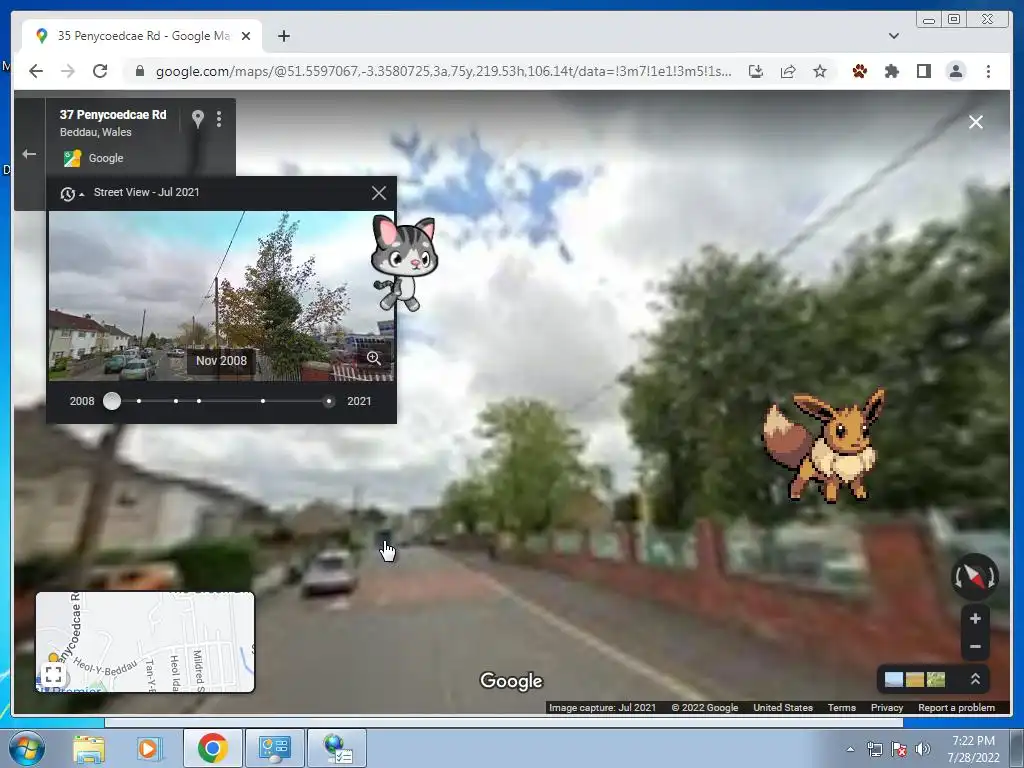Open the Nov 2008 preview thumbnail
1024x768 pixels.
tap(221, 296)
